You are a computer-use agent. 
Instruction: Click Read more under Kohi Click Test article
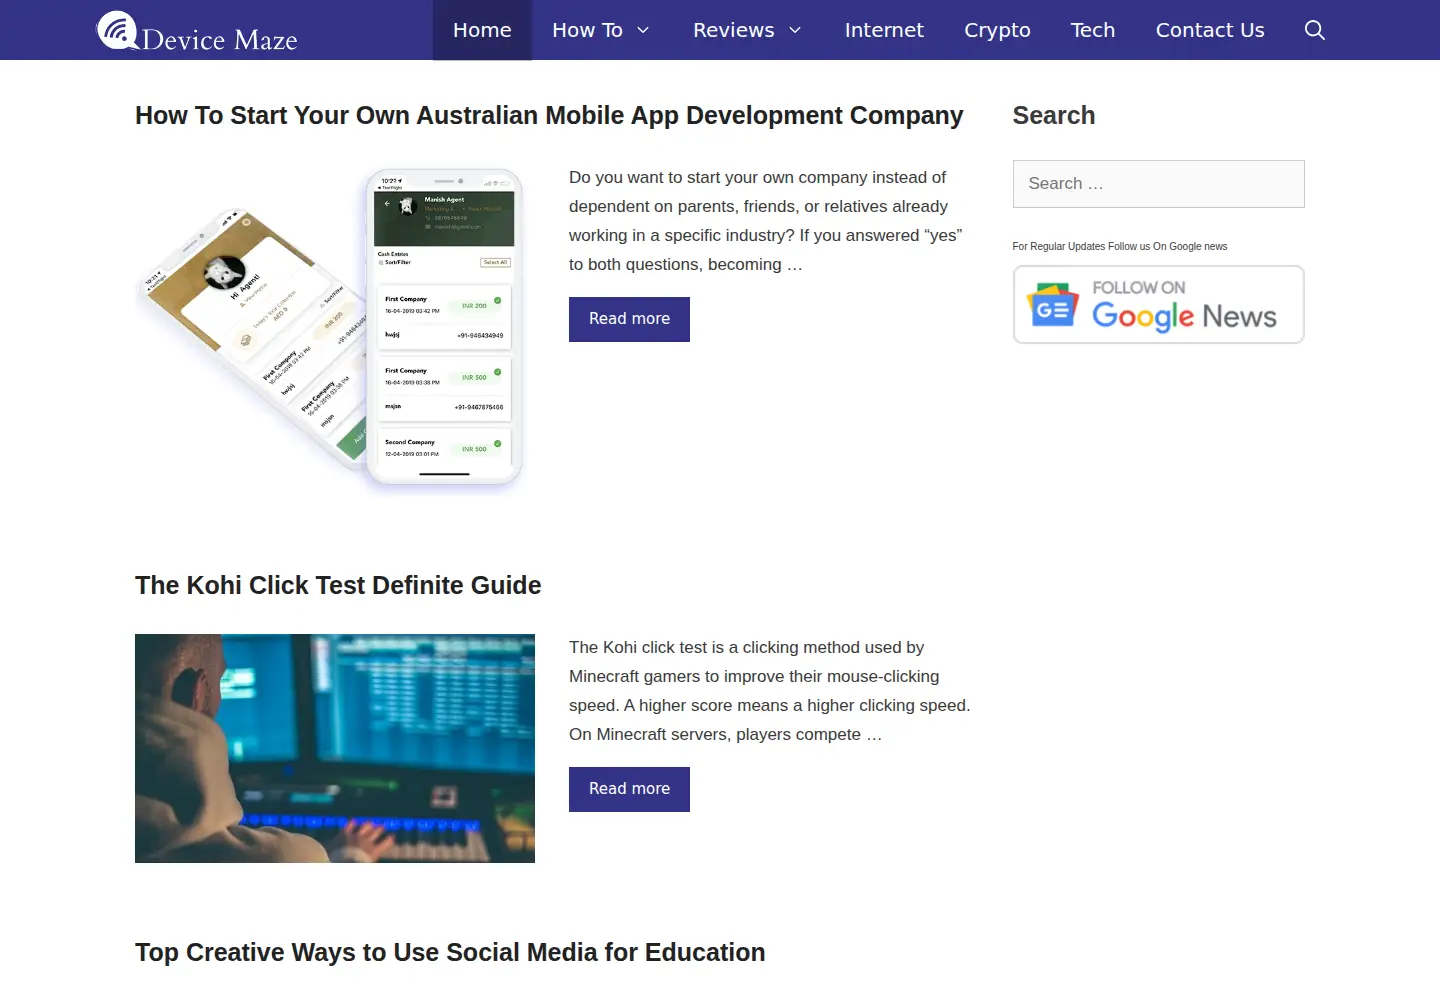(x=629, y=789)
